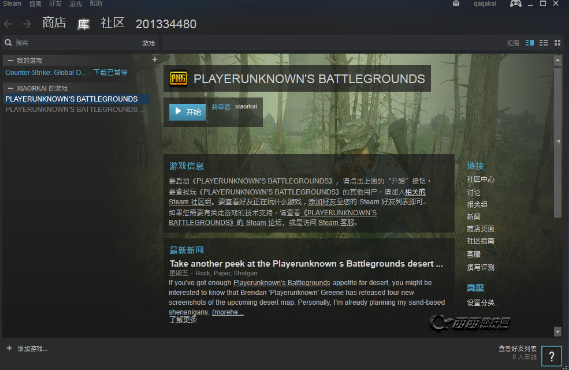Open the Steam 社区组 link in game info
Image resolution: width=569 pixels, height=370 pixels.
190,202
